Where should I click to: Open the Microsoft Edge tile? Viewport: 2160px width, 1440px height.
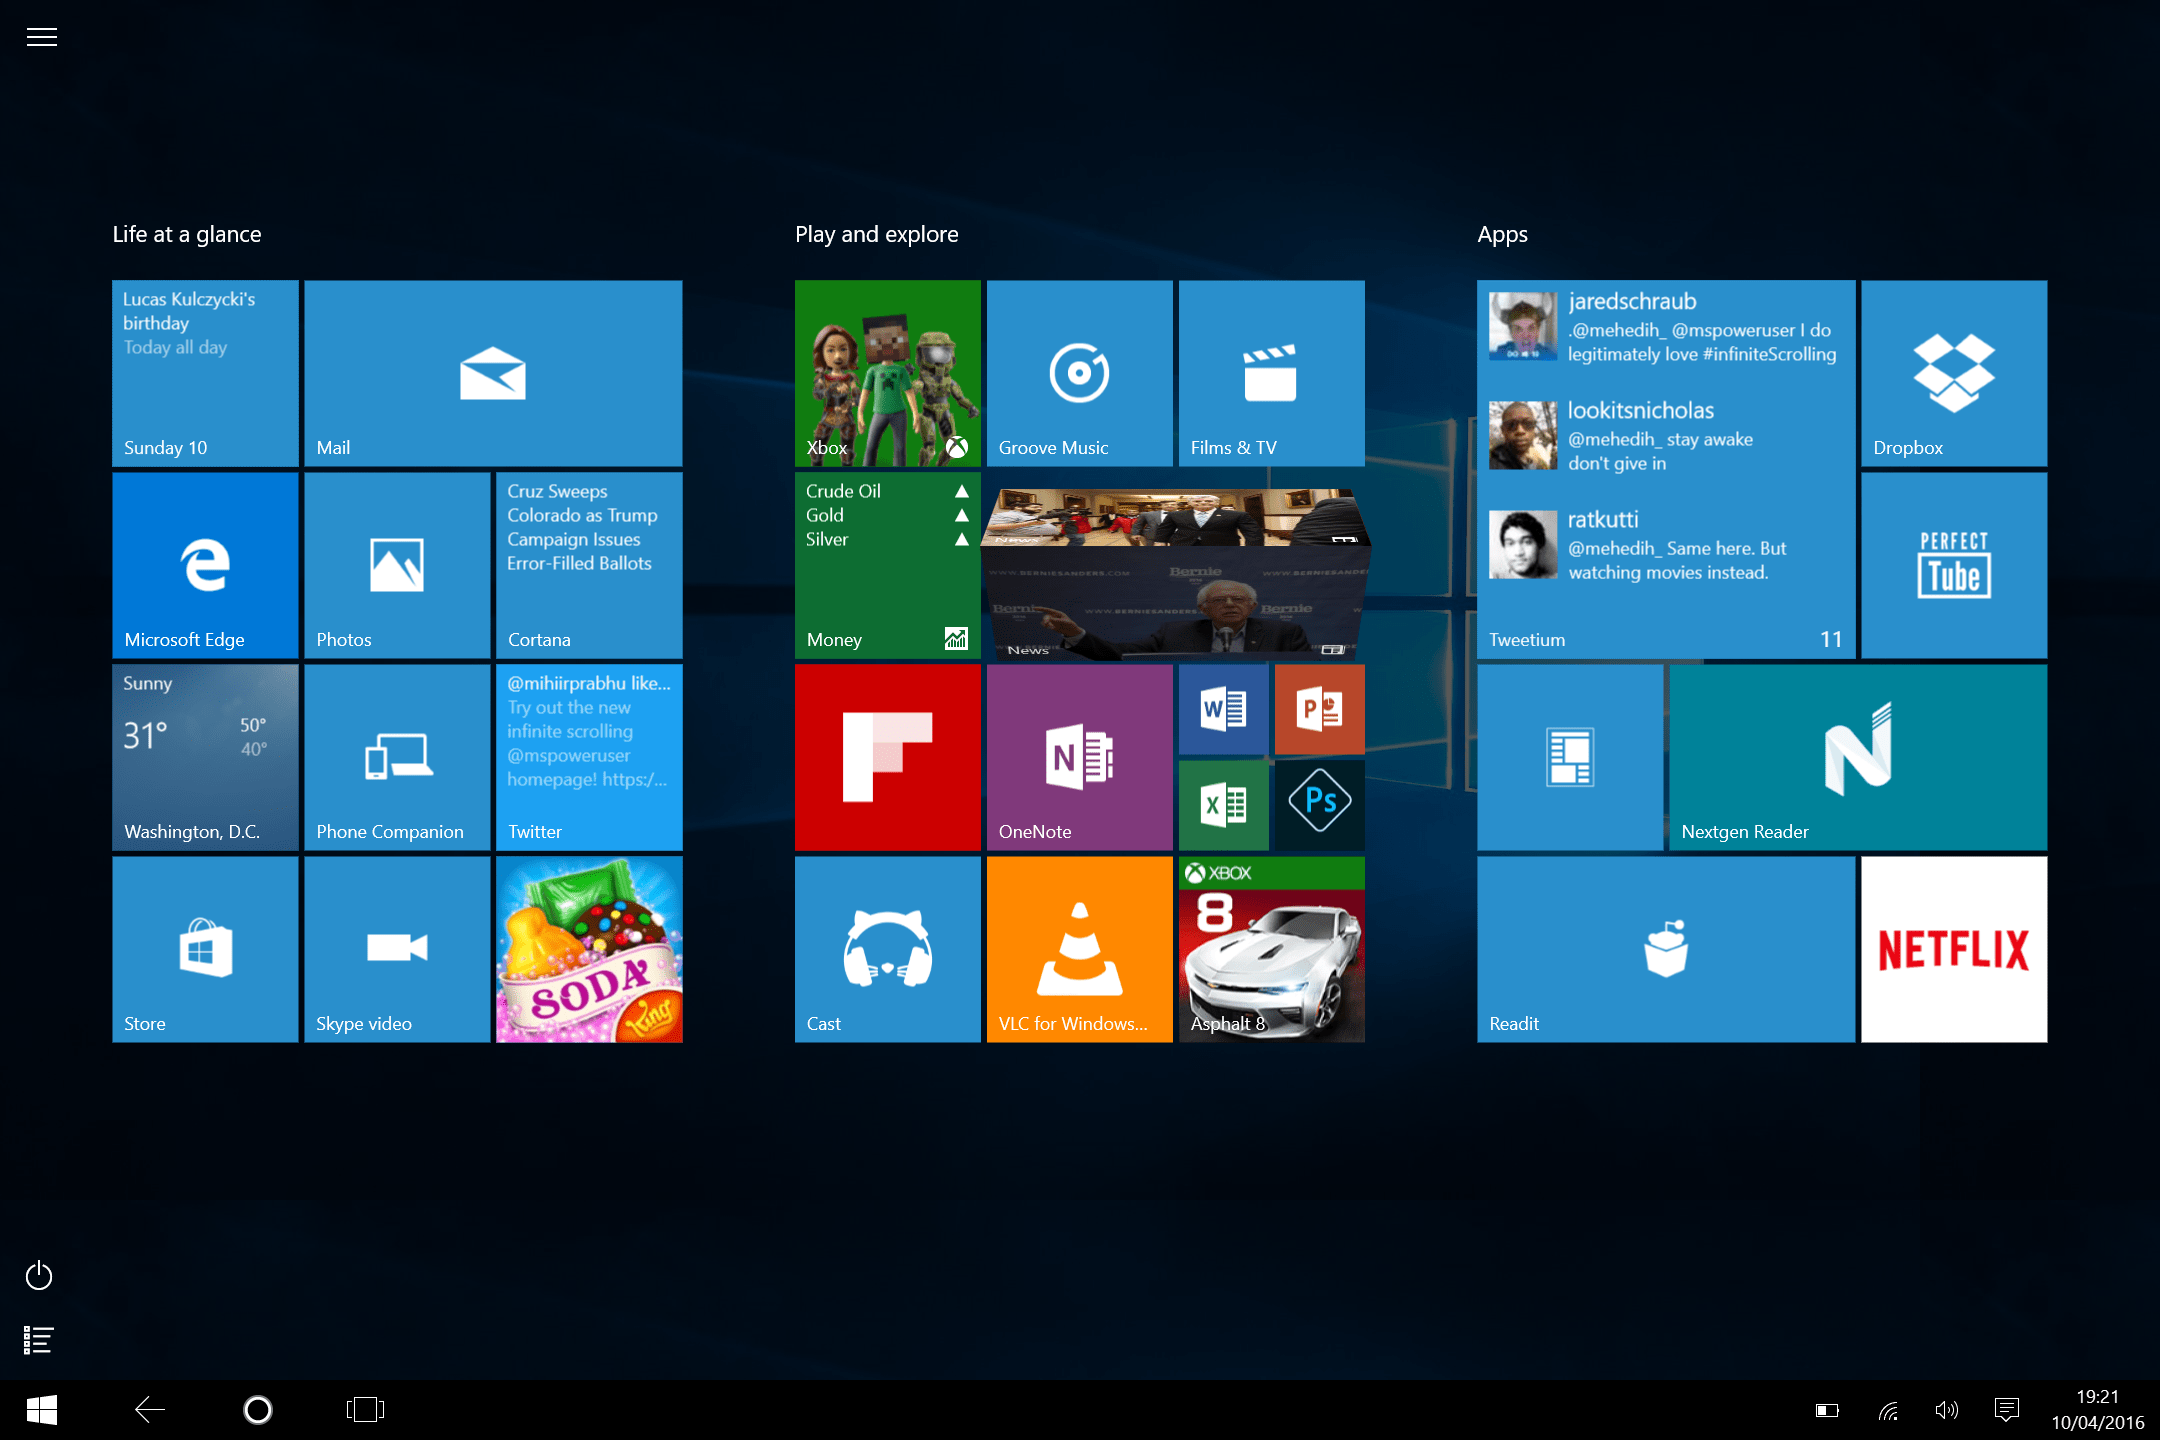pyautogui.click(x=204, y=563)
